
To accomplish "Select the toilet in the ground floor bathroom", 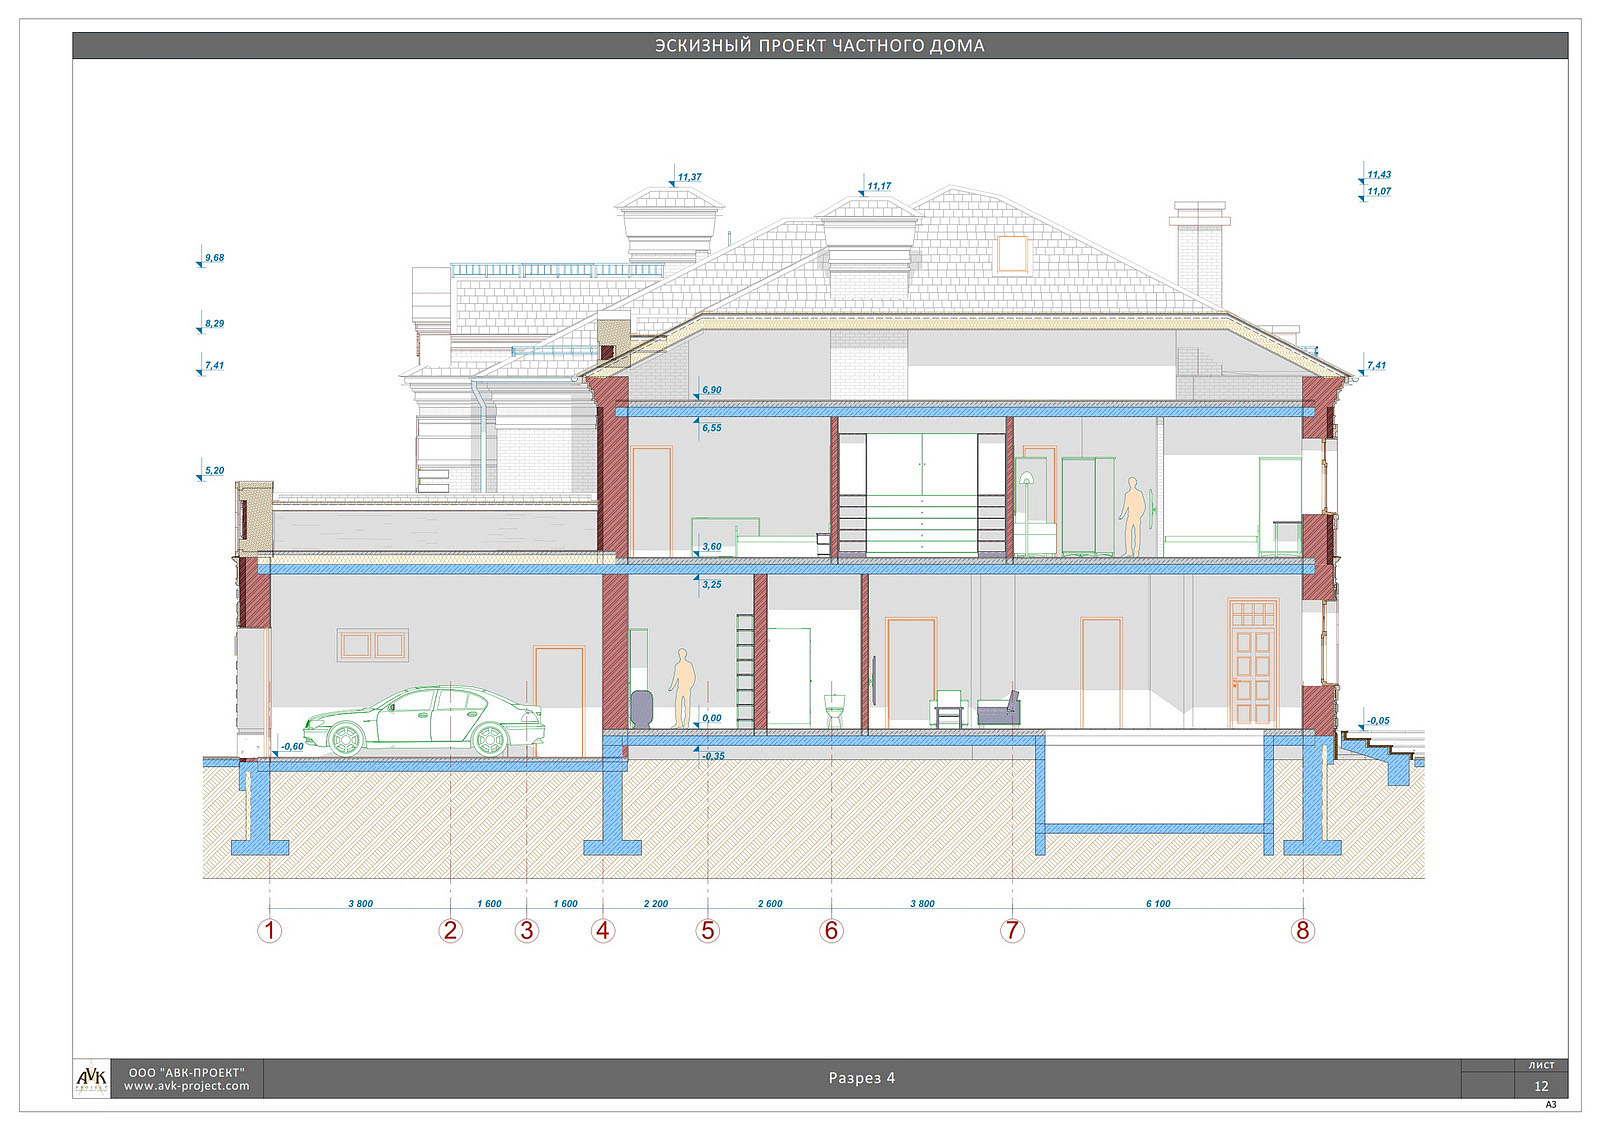I will tap(833, 709).
